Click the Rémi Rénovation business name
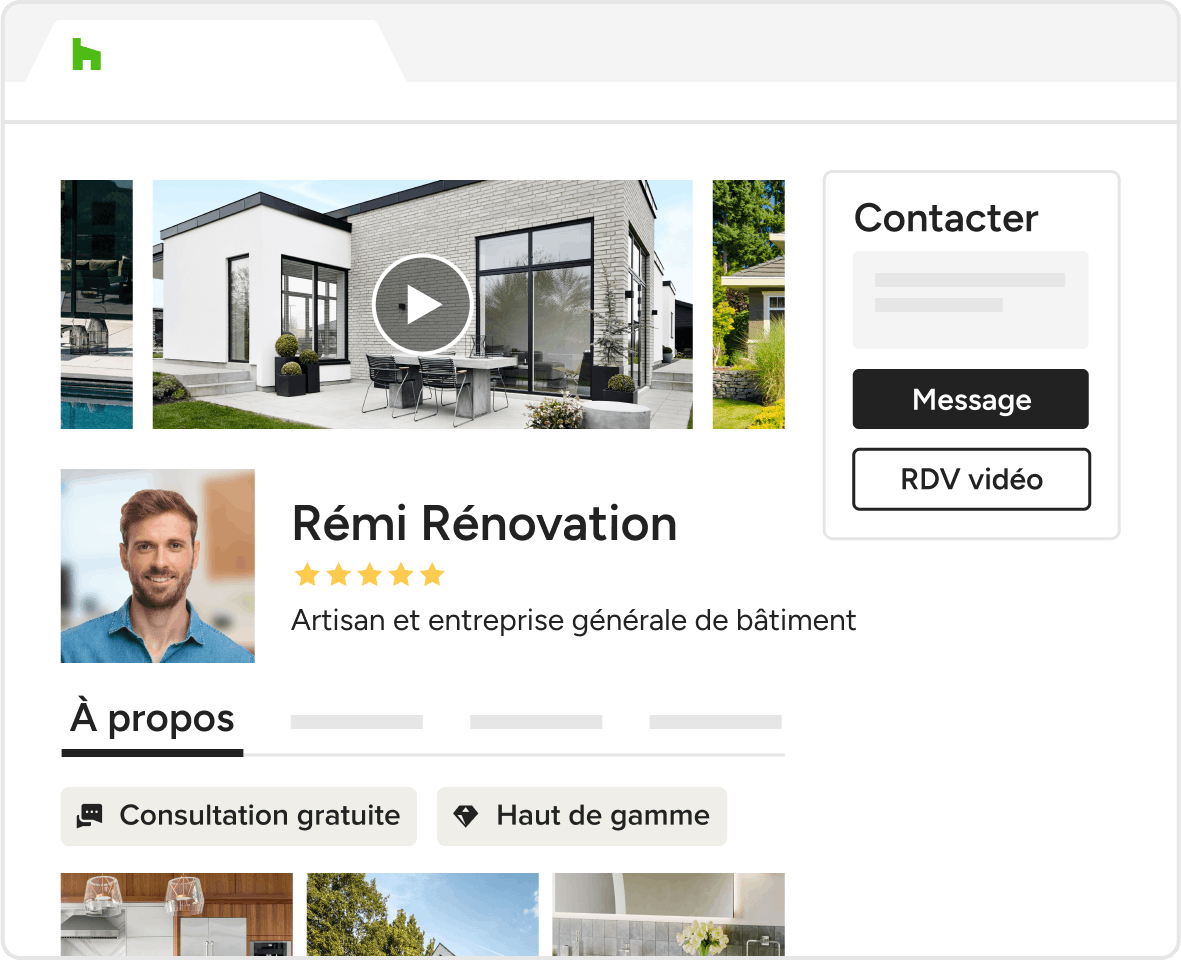1181x960 pixels. (484, 523)
